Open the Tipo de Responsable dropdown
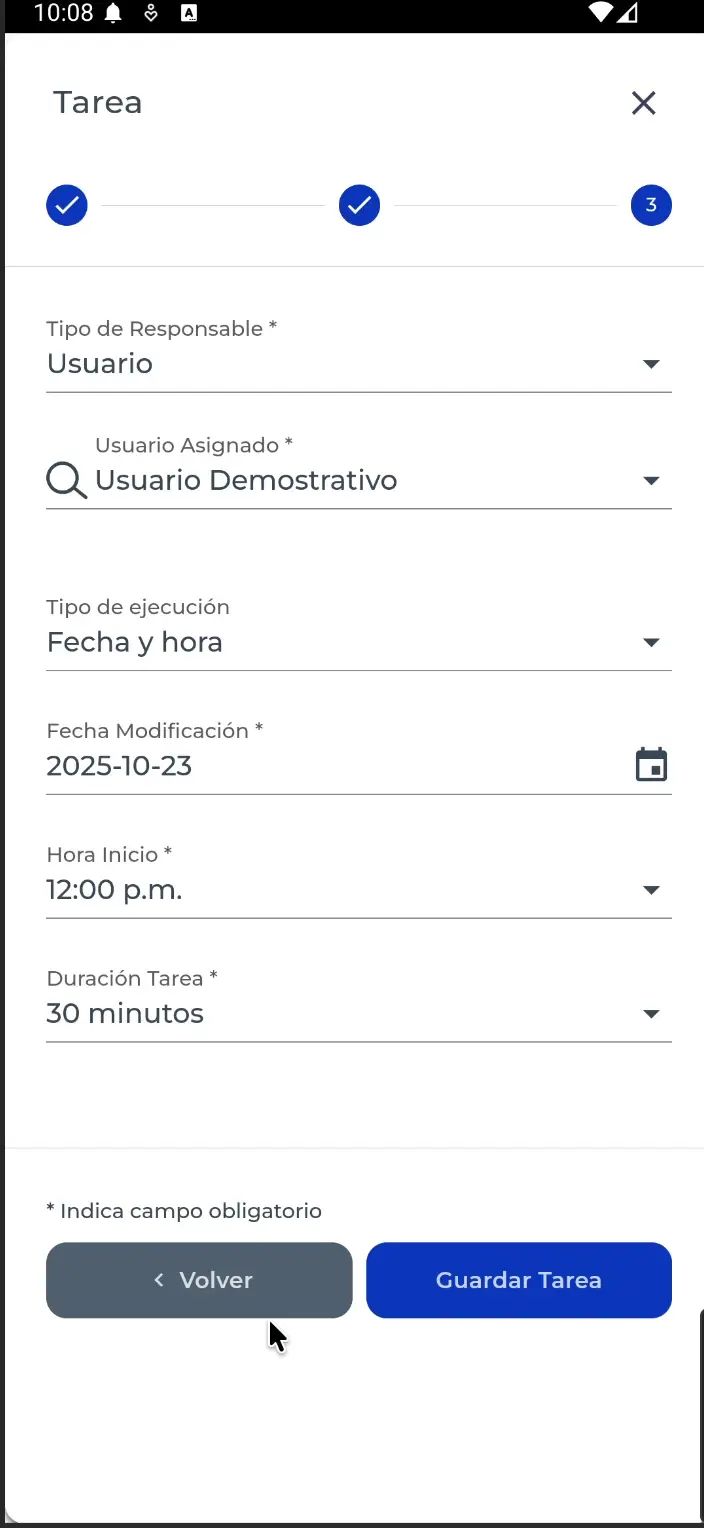Viewport: 704px width, 1528px height. pos(651,364)
